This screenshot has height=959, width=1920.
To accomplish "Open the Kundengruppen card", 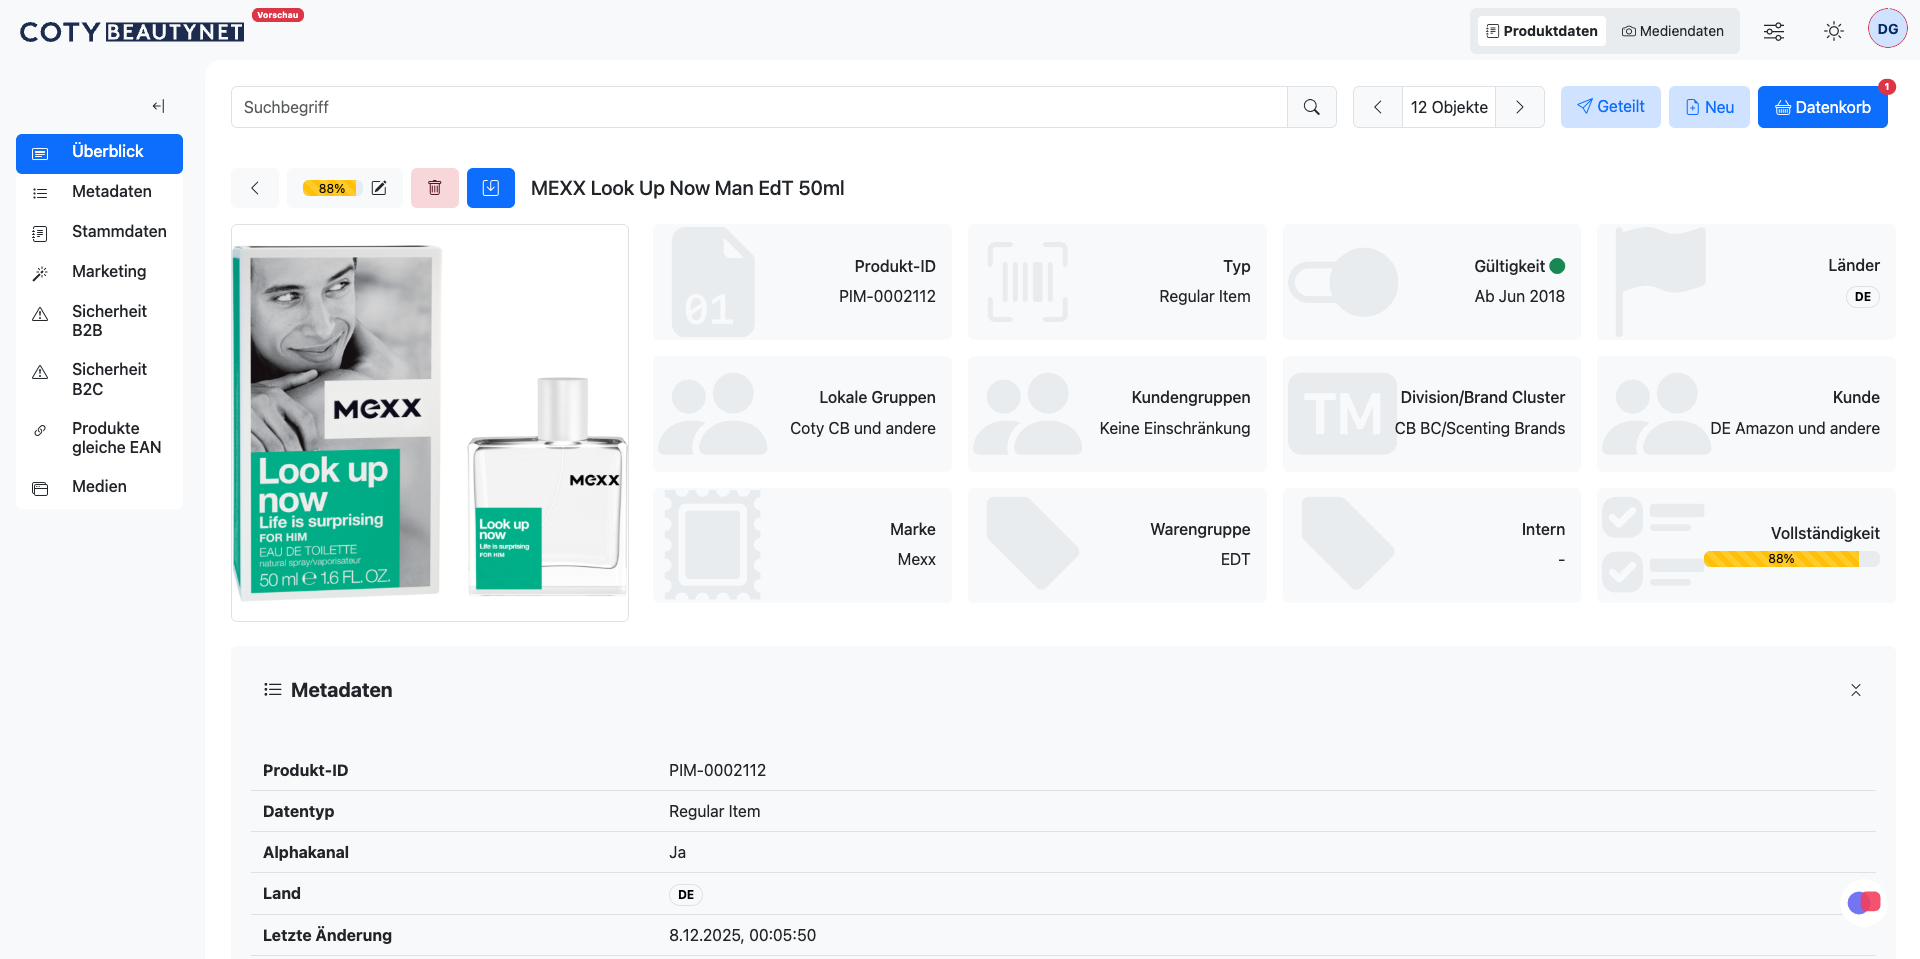I will coord(1117,414).
